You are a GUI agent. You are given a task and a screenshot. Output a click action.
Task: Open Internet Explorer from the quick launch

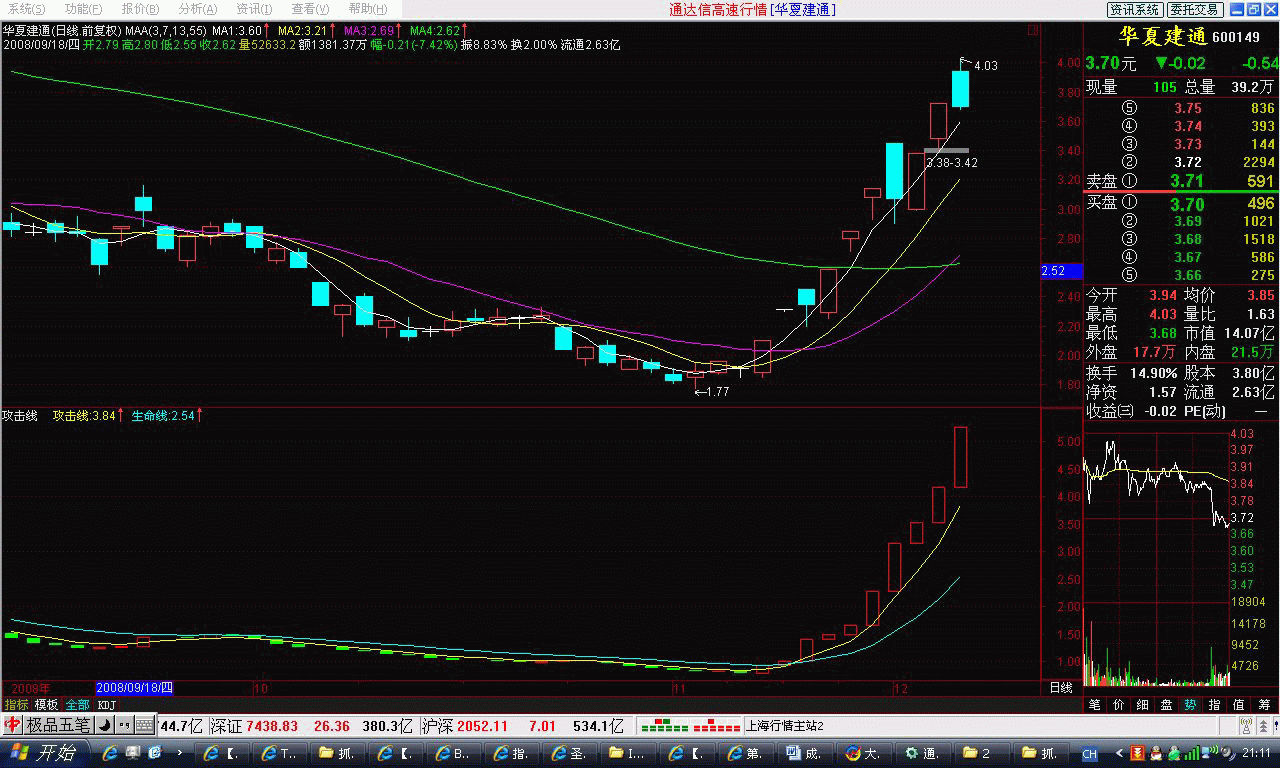110,753
